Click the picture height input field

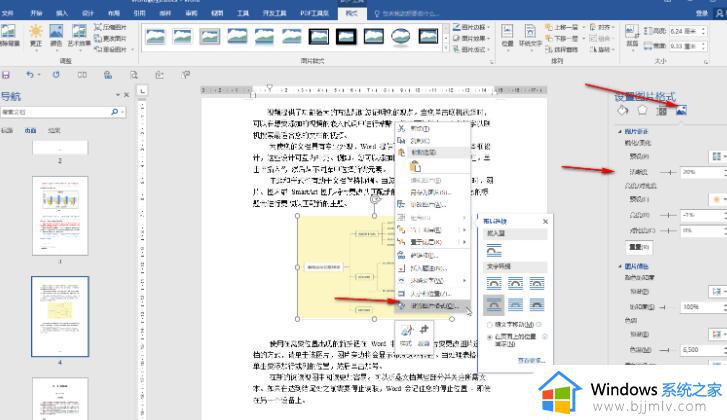click(688, 31)
